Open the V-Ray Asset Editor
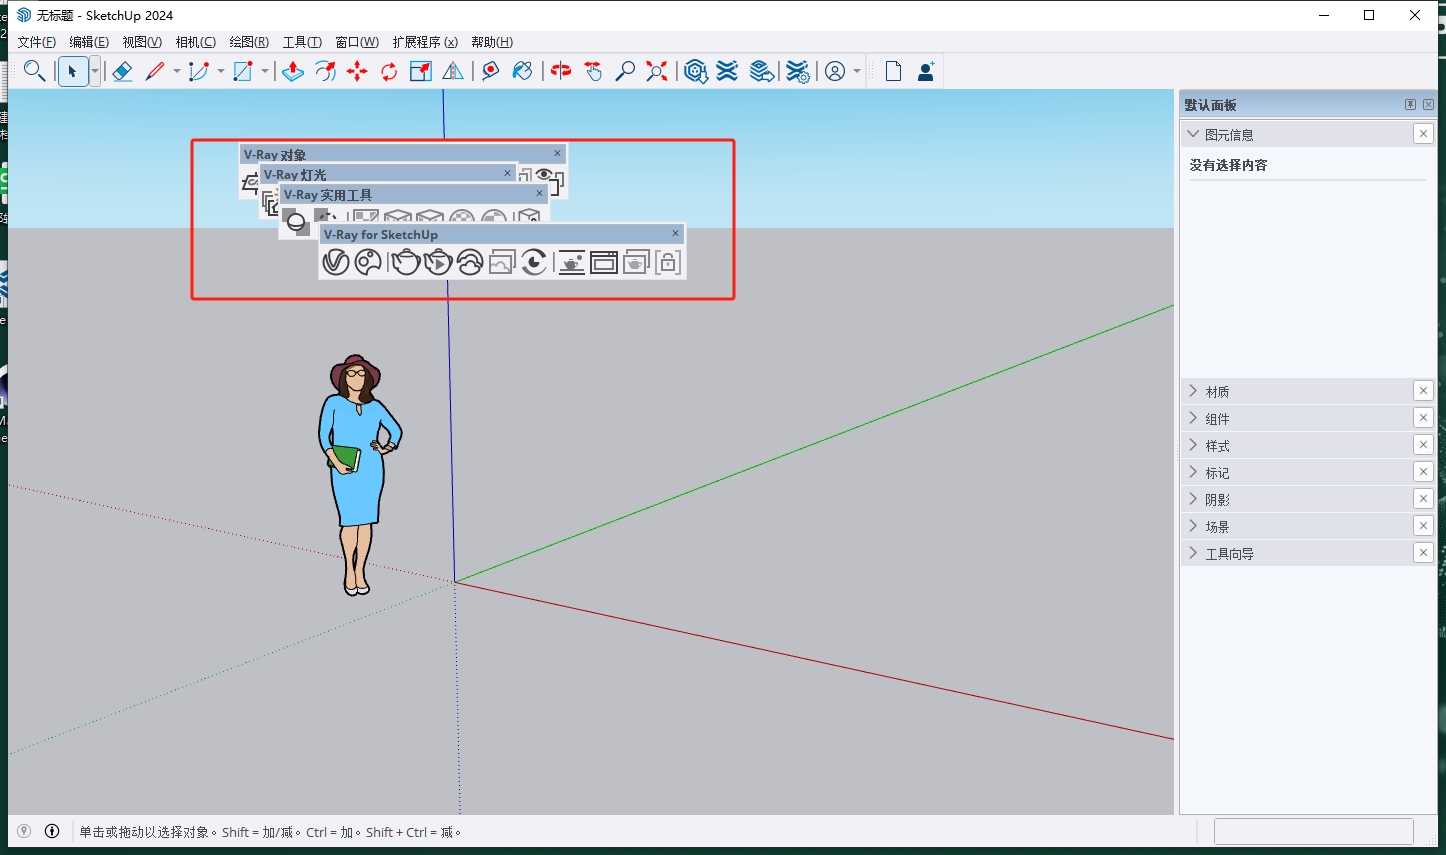This screenshot has height=855, width=1446. [x=335, y=262]
